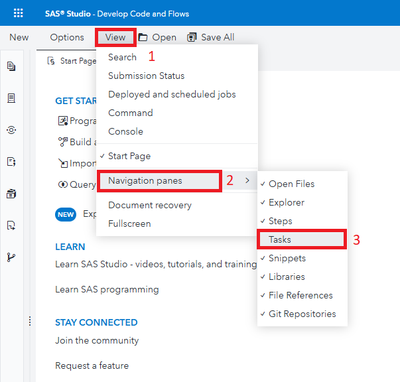Select Submission Status menu item
Screen dimensions: 400x382
tap(177, 76)
